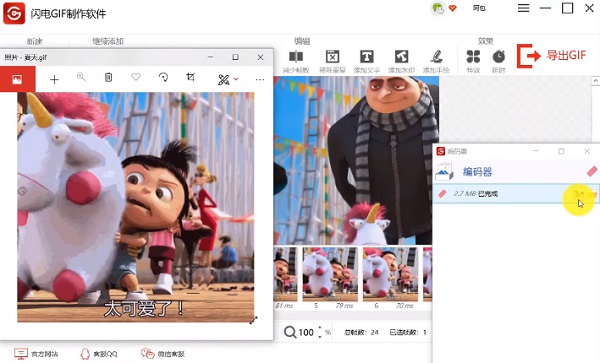Click the eraser icon on the 2.7 MB row

(x=442, y=194)
